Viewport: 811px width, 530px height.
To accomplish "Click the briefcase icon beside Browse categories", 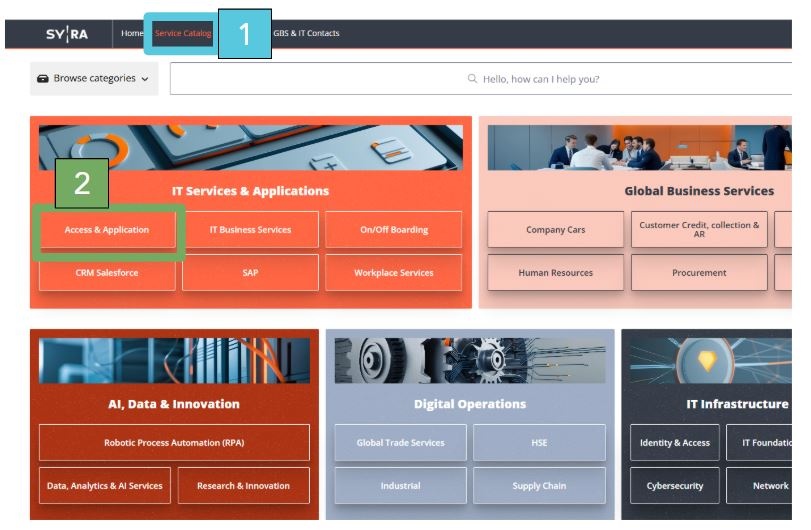I will coord(43,79).
